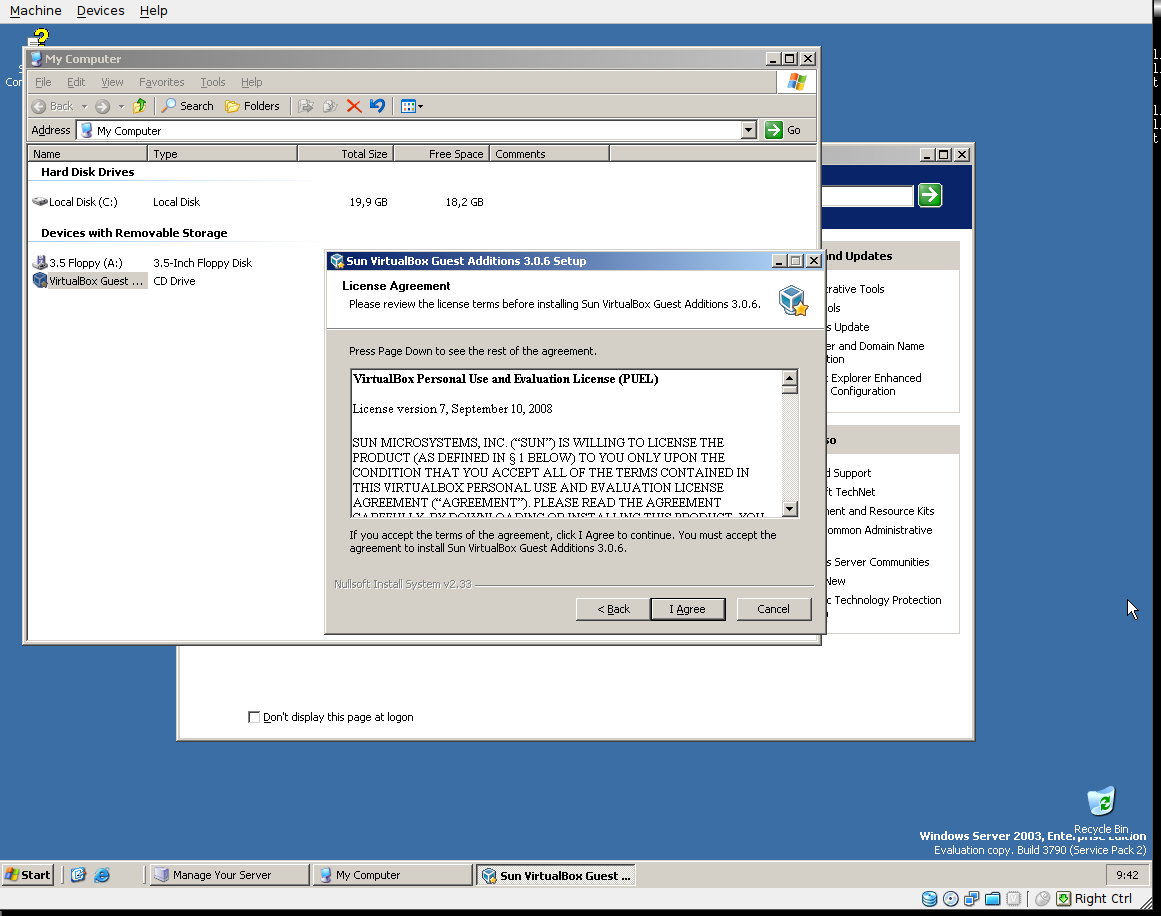Click the Up folder icon in My Computer toolbar

pos(139,106)
